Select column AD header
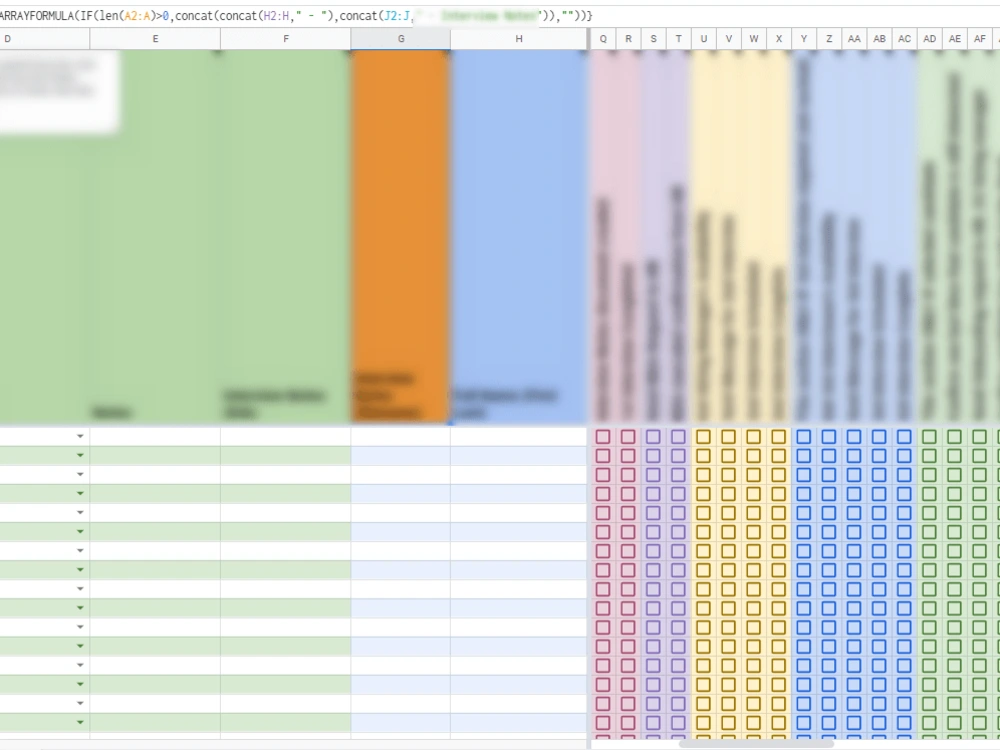Viewport: 1000px width, 750px height. pyautogui.click(x=929, y=39)
